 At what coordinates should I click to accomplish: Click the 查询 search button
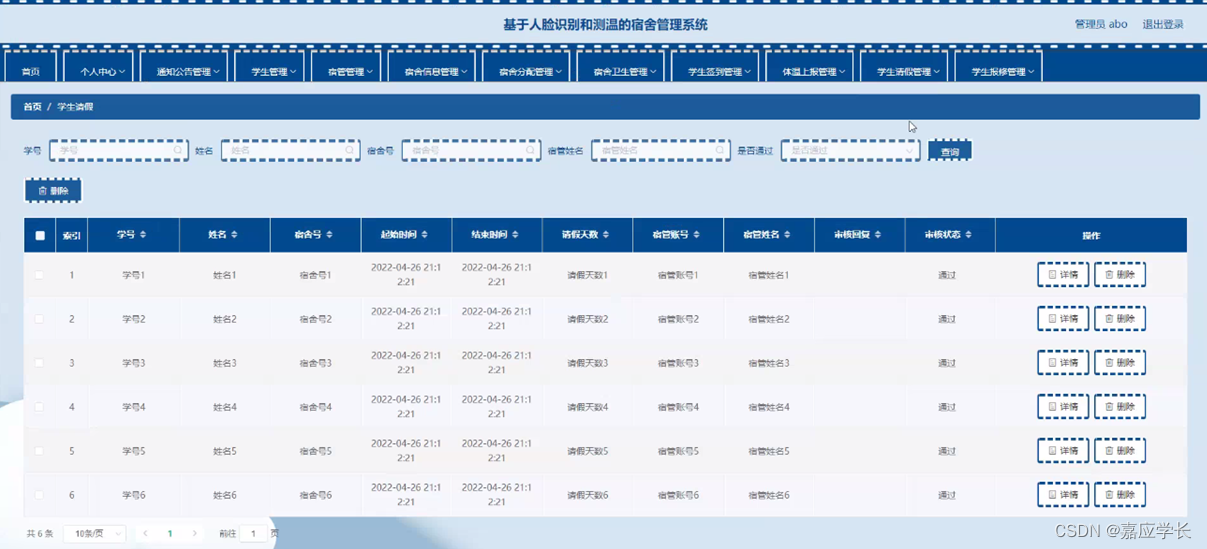[x=950, y=152]
